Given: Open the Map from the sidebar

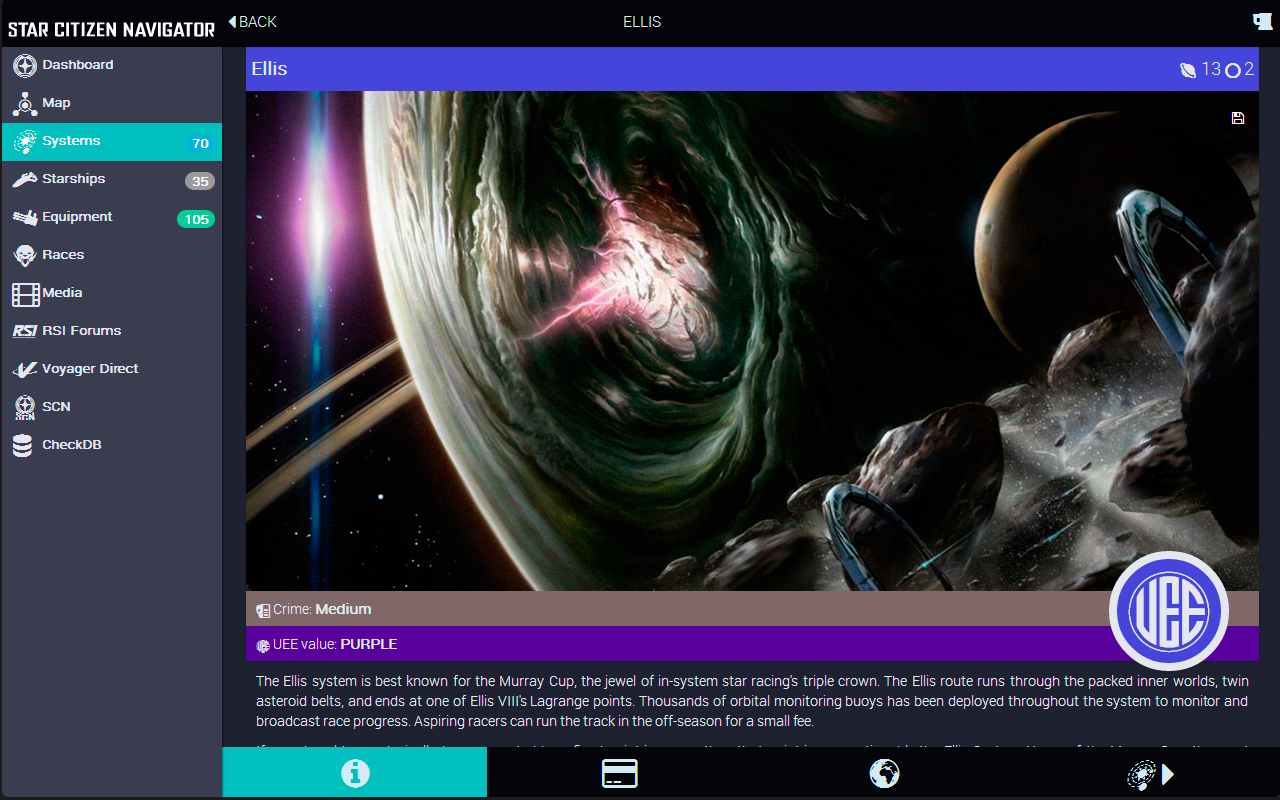Looking at the screenshot, I should point(57,103).
